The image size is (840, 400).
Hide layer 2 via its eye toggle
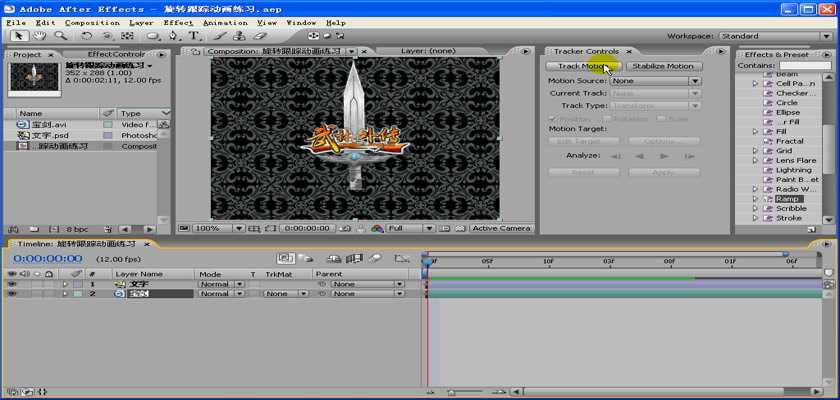point(11,294)
